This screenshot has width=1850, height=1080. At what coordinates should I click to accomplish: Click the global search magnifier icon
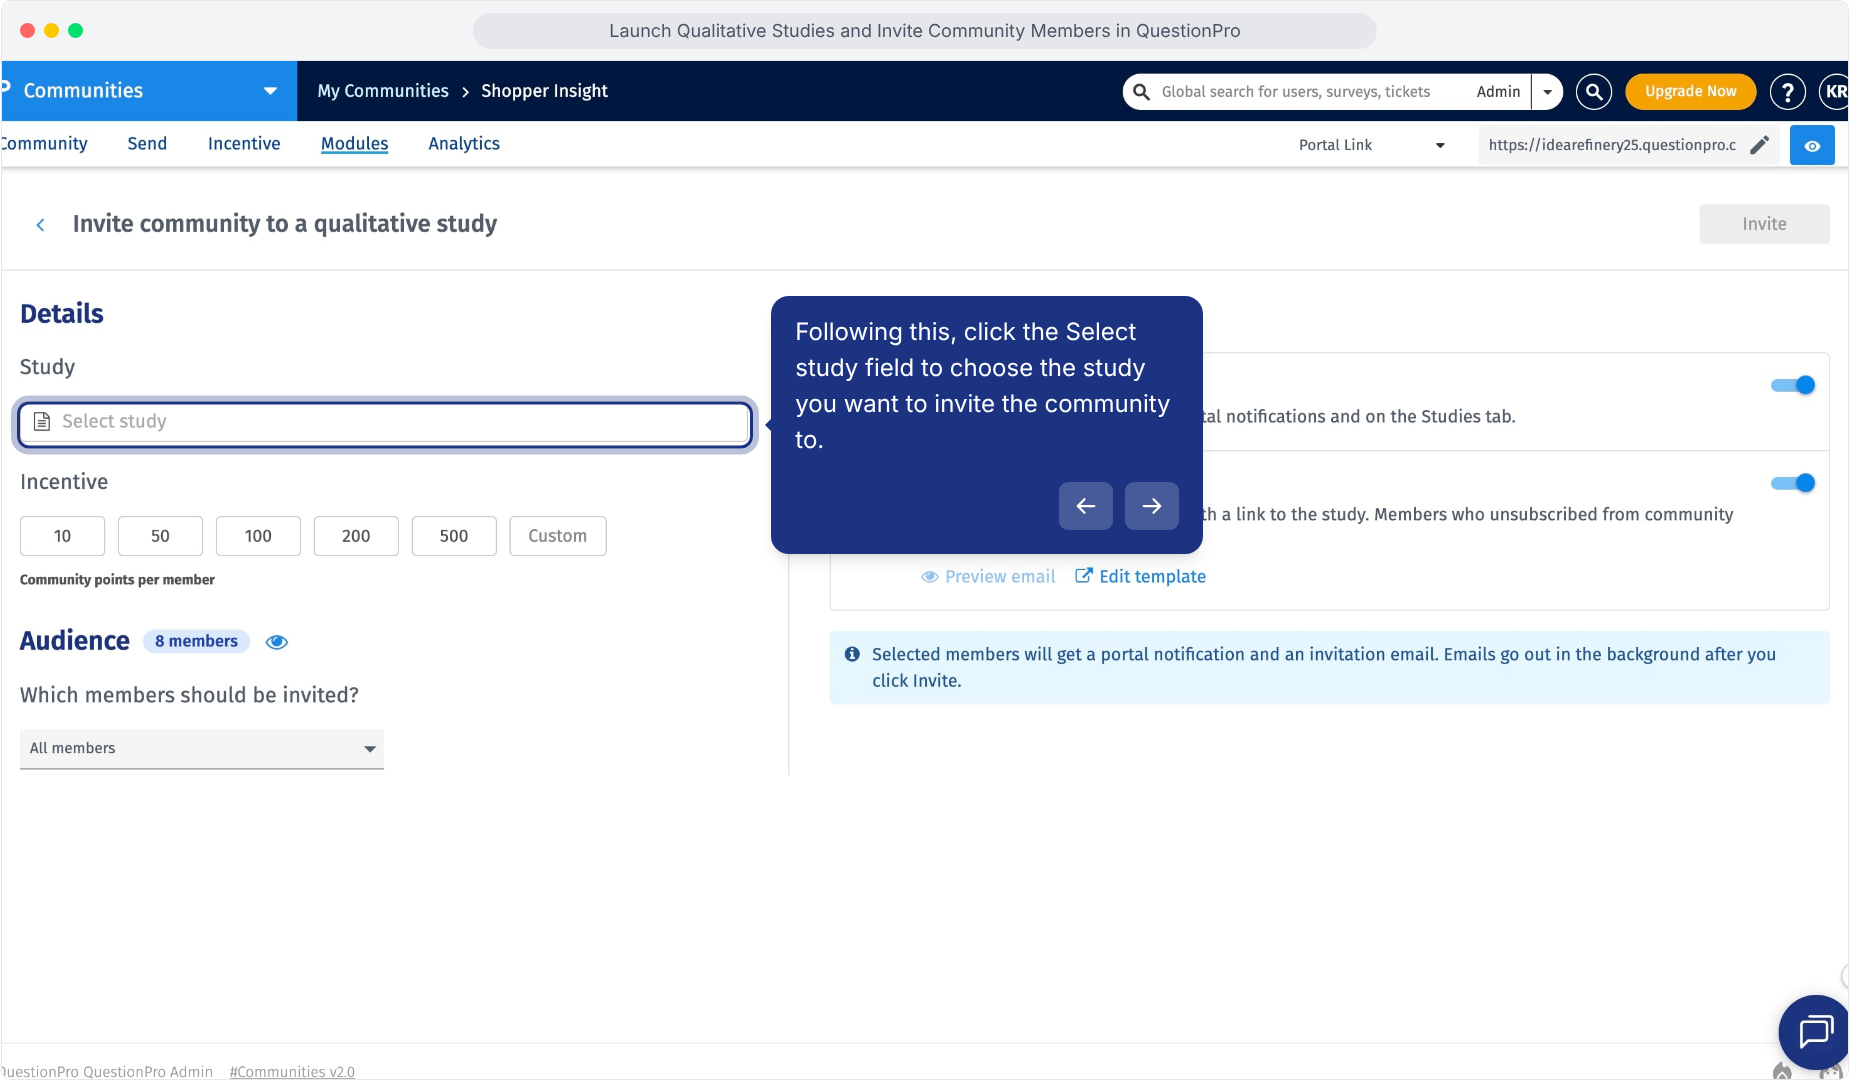[x=1141, y=91]
